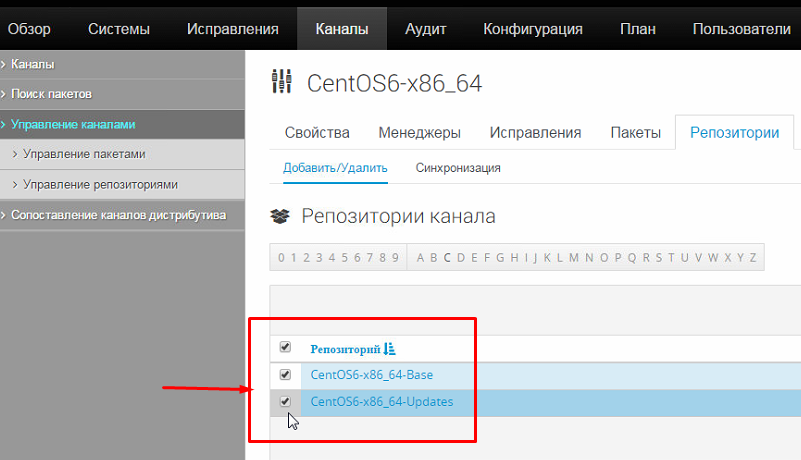Open the CentOS6-x86_64-Base repository link
Image resolution: width=801 pixels, height=460 pixels.
point(371,375)
